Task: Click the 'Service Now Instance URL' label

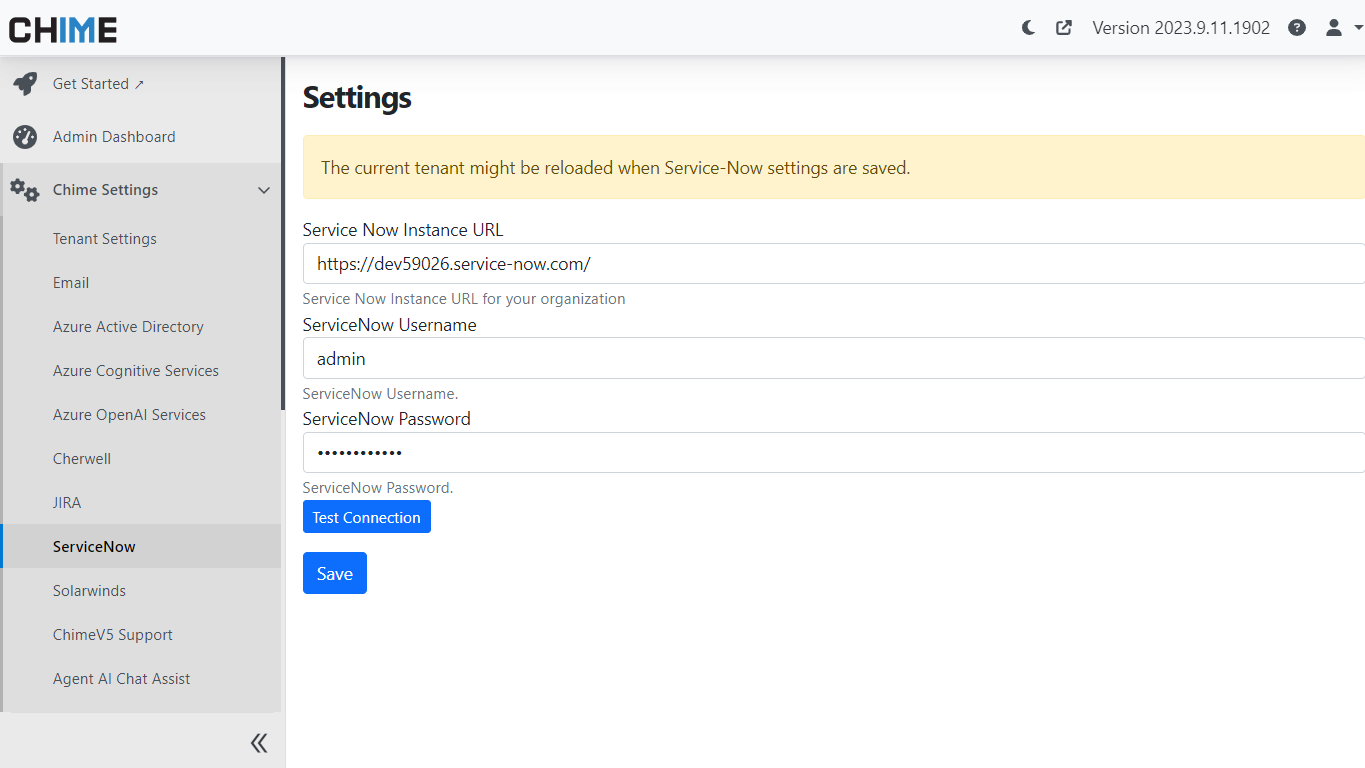Action: click(x=403, y=230)
